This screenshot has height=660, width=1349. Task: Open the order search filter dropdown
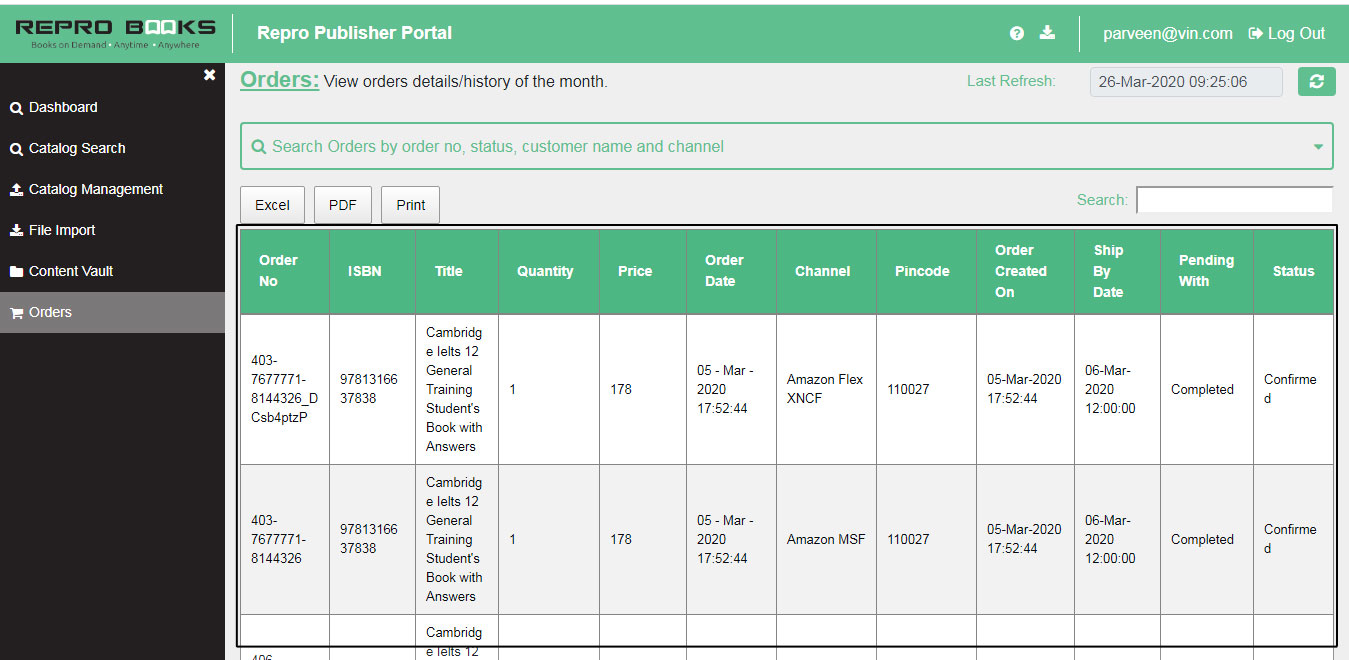point(1317,146)
